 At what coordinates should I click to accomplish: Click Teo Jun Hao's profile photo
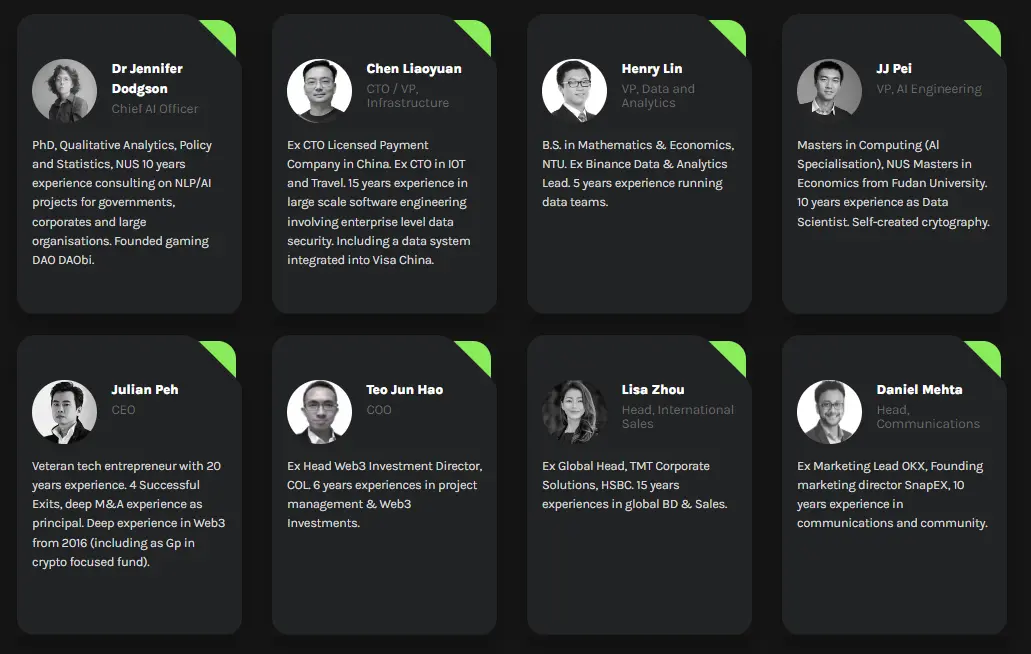[x=319, y=411]
